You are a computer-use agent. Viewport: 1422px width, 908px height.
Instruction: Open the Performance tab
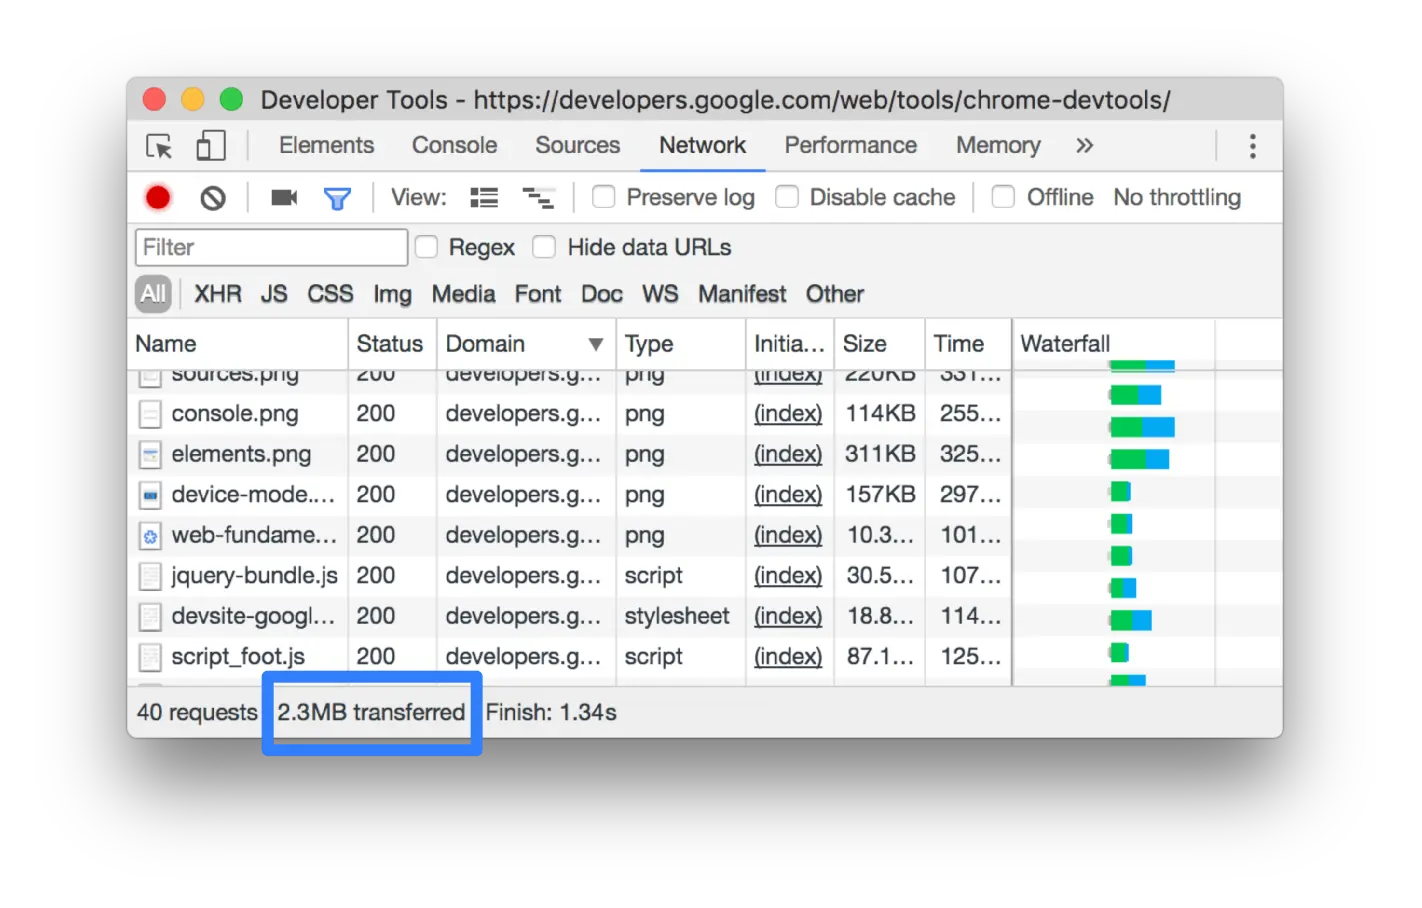[x=850, y=146]
